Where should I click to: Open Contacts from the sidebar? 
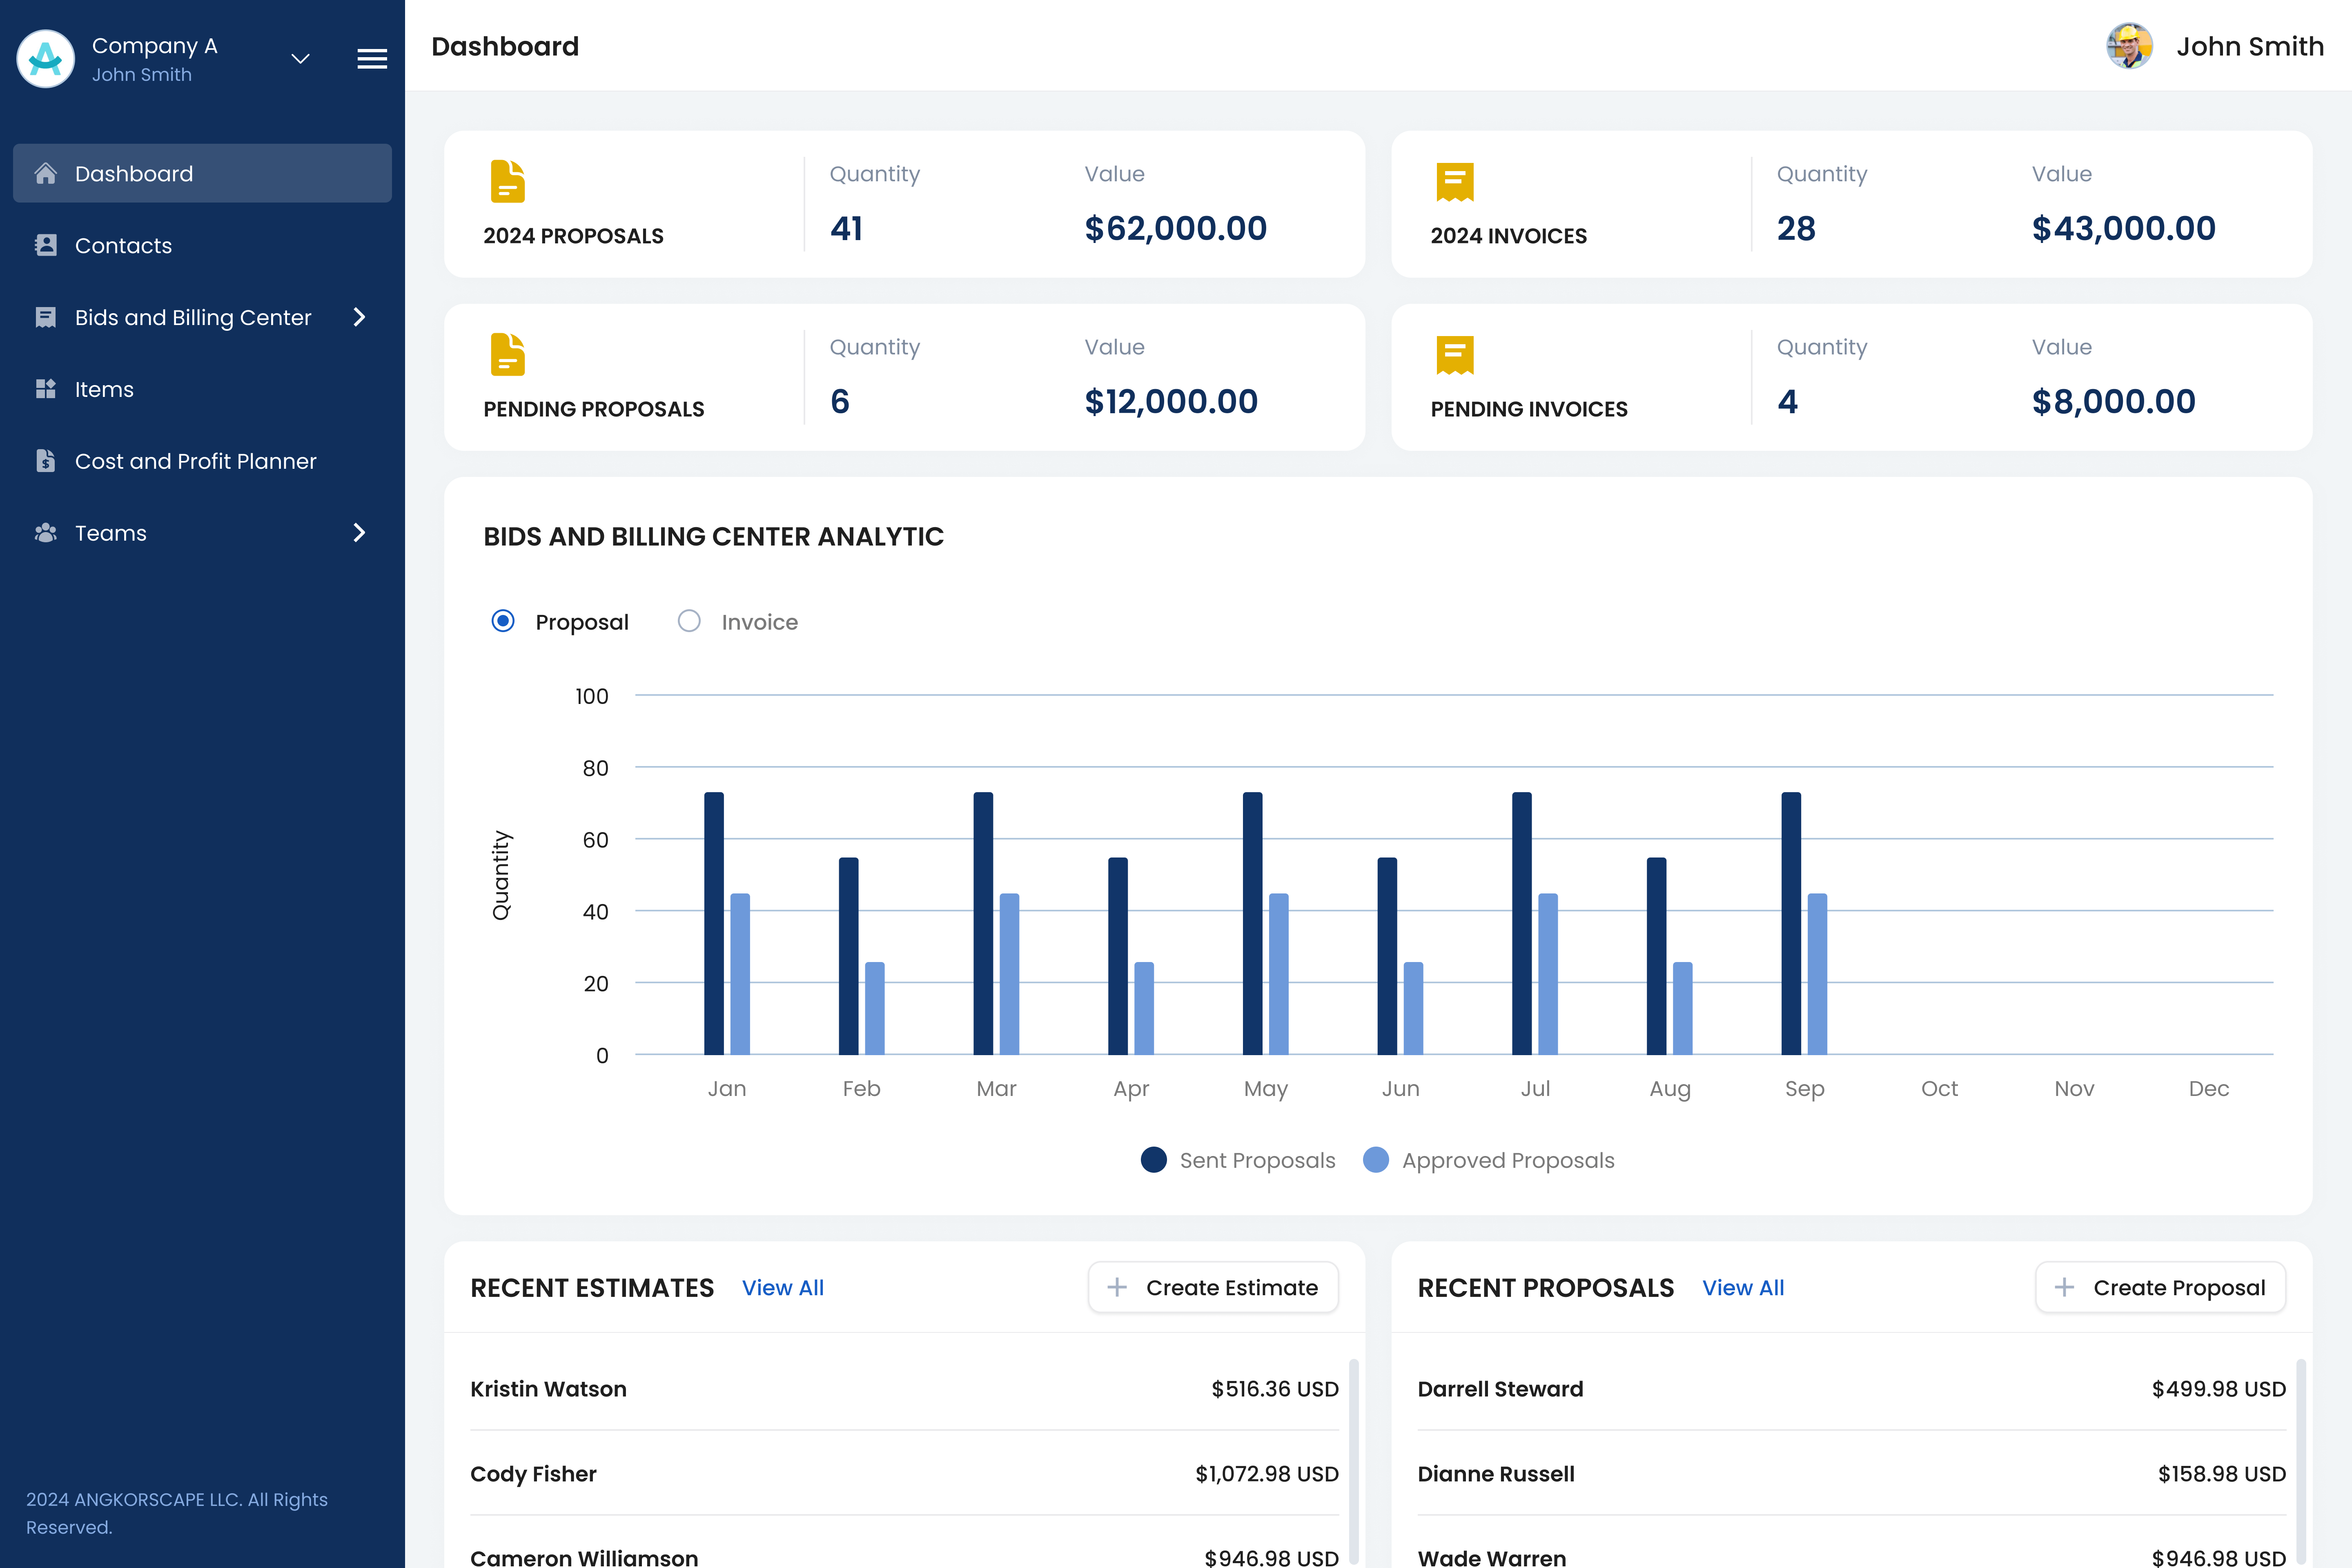click(202, 245)
